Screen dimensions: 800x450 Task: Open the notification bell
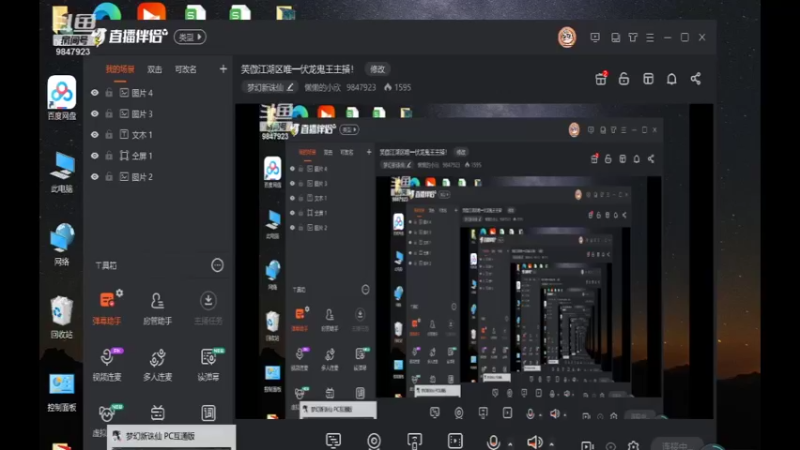(671, 79)
